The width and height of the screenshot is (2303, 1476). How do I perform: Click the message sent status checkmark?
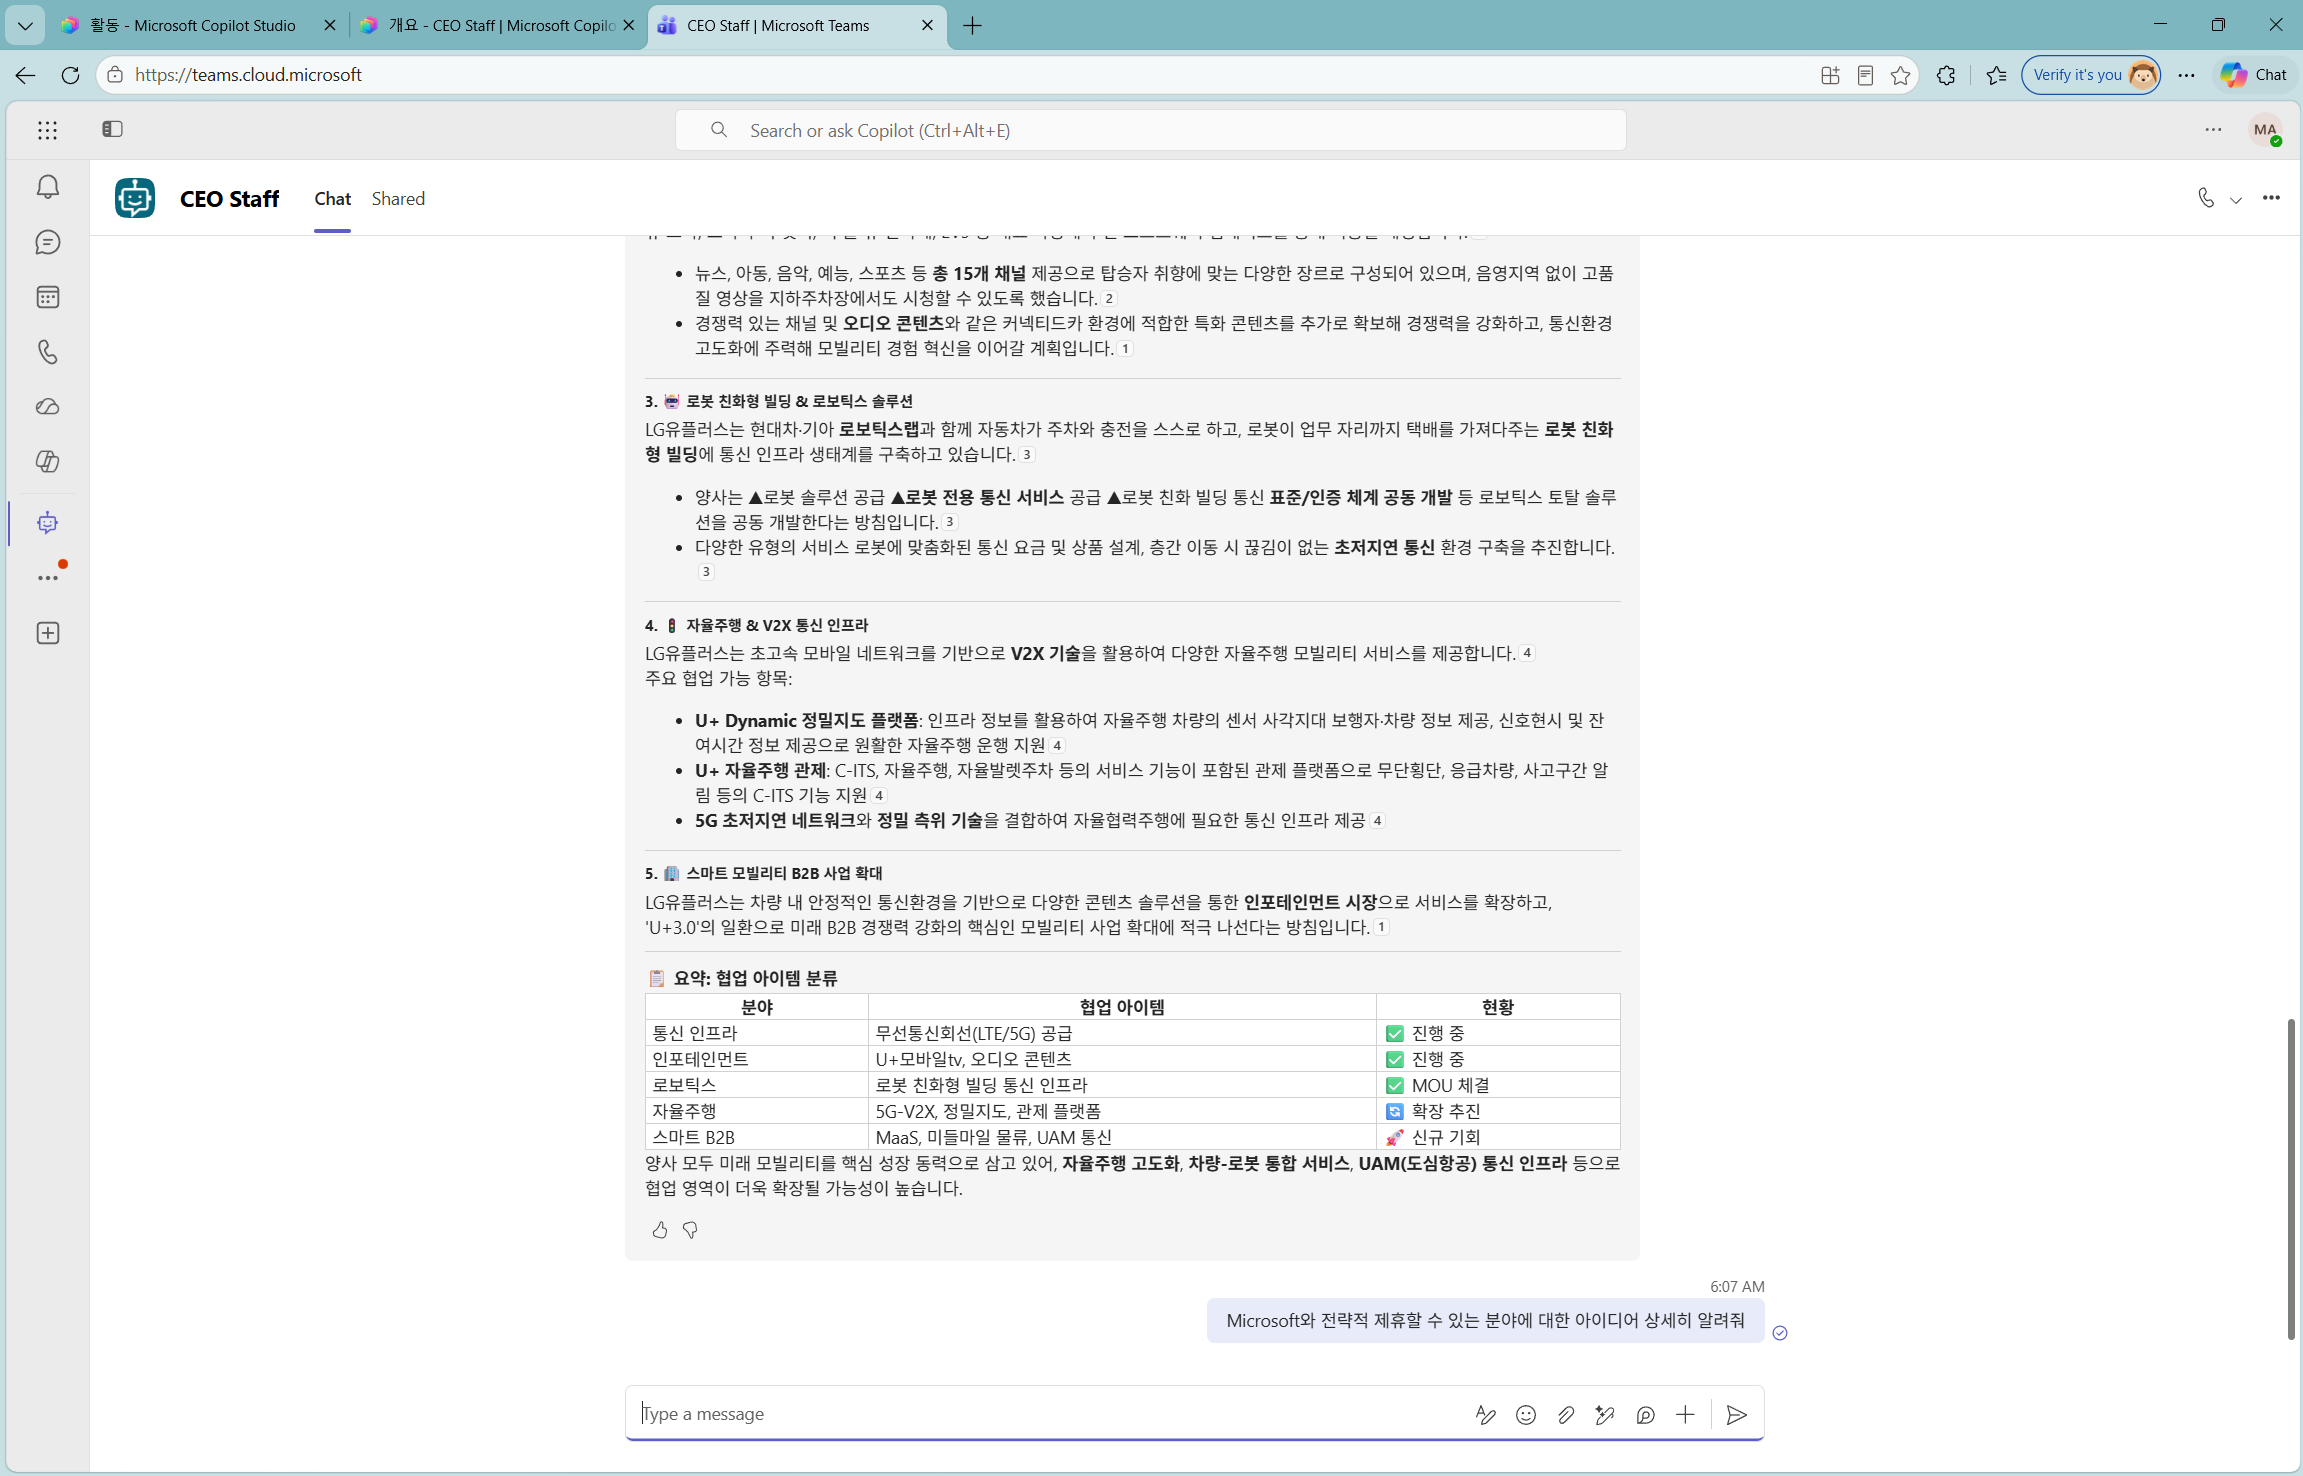1780,1333
